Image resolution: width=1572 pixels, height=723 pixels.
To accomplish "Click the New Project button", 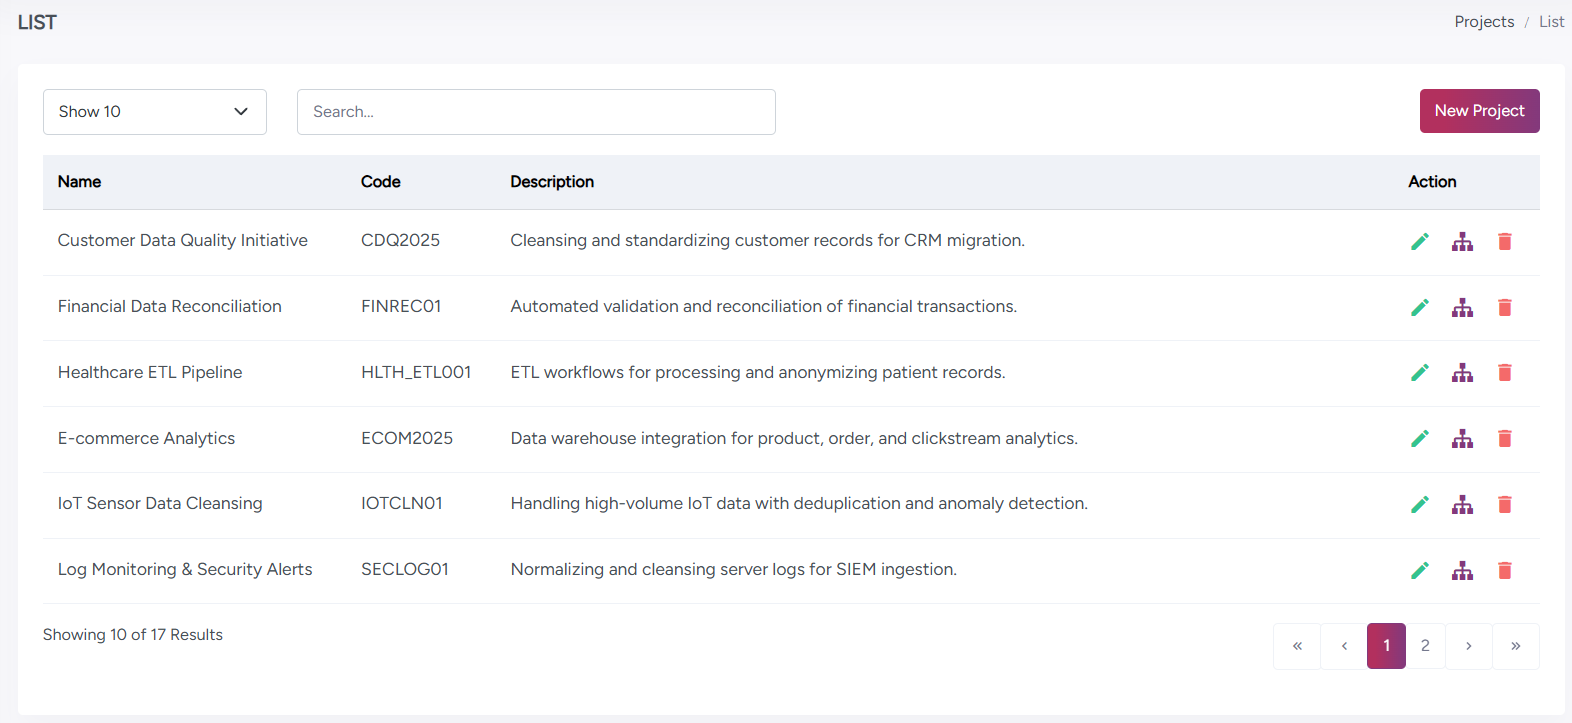I will tap(1479, 111).
